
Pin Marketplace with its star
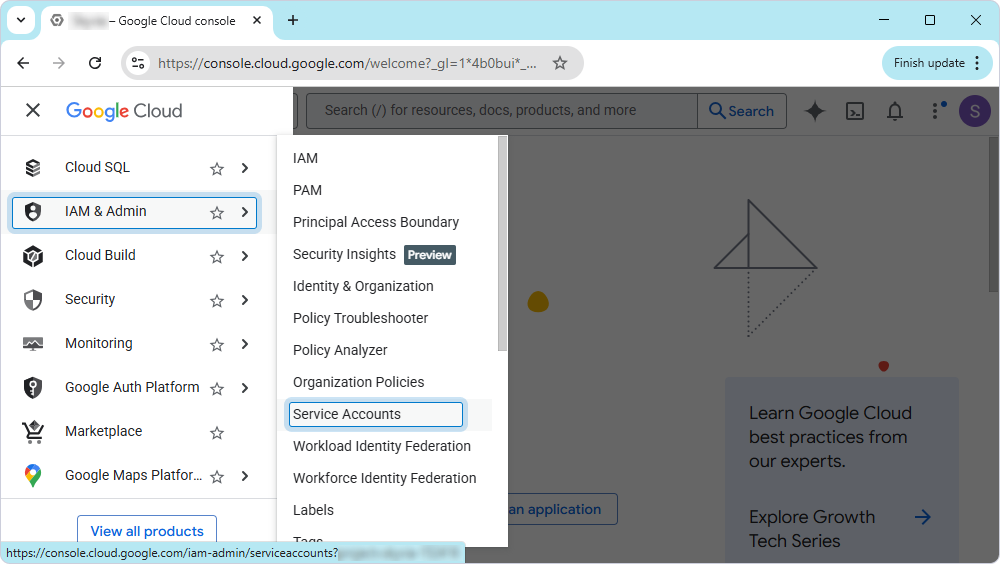coord(217,433)
